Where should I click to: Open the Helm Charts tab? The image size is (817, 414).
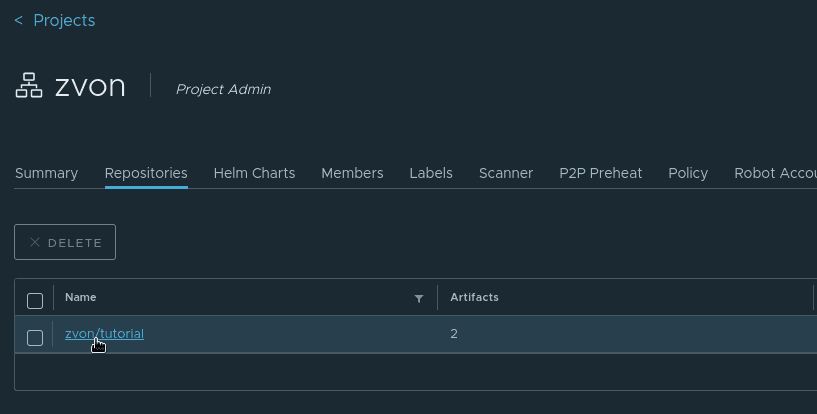[x=254, y=173]
